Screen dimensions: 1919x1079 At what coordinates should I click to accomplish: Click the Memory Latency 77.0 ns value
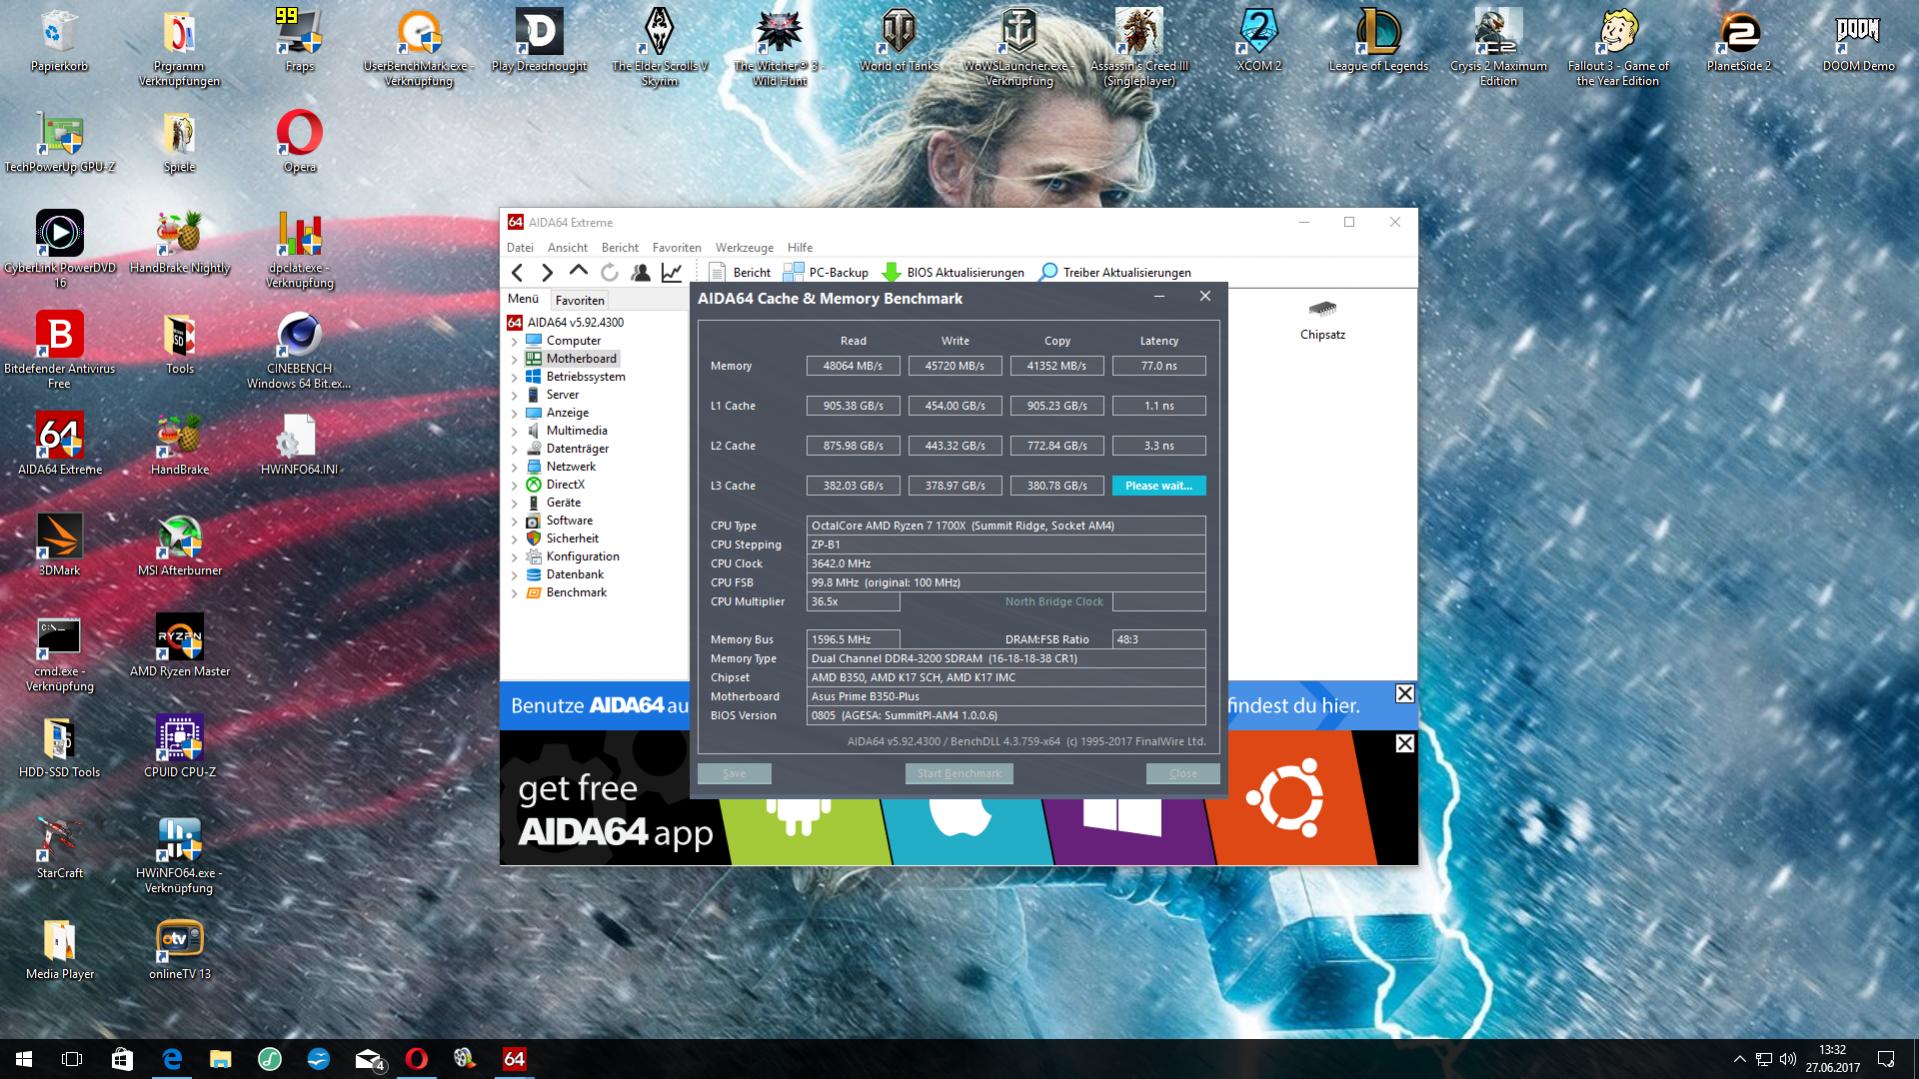pyautogui.click(x=1159, y=365)
